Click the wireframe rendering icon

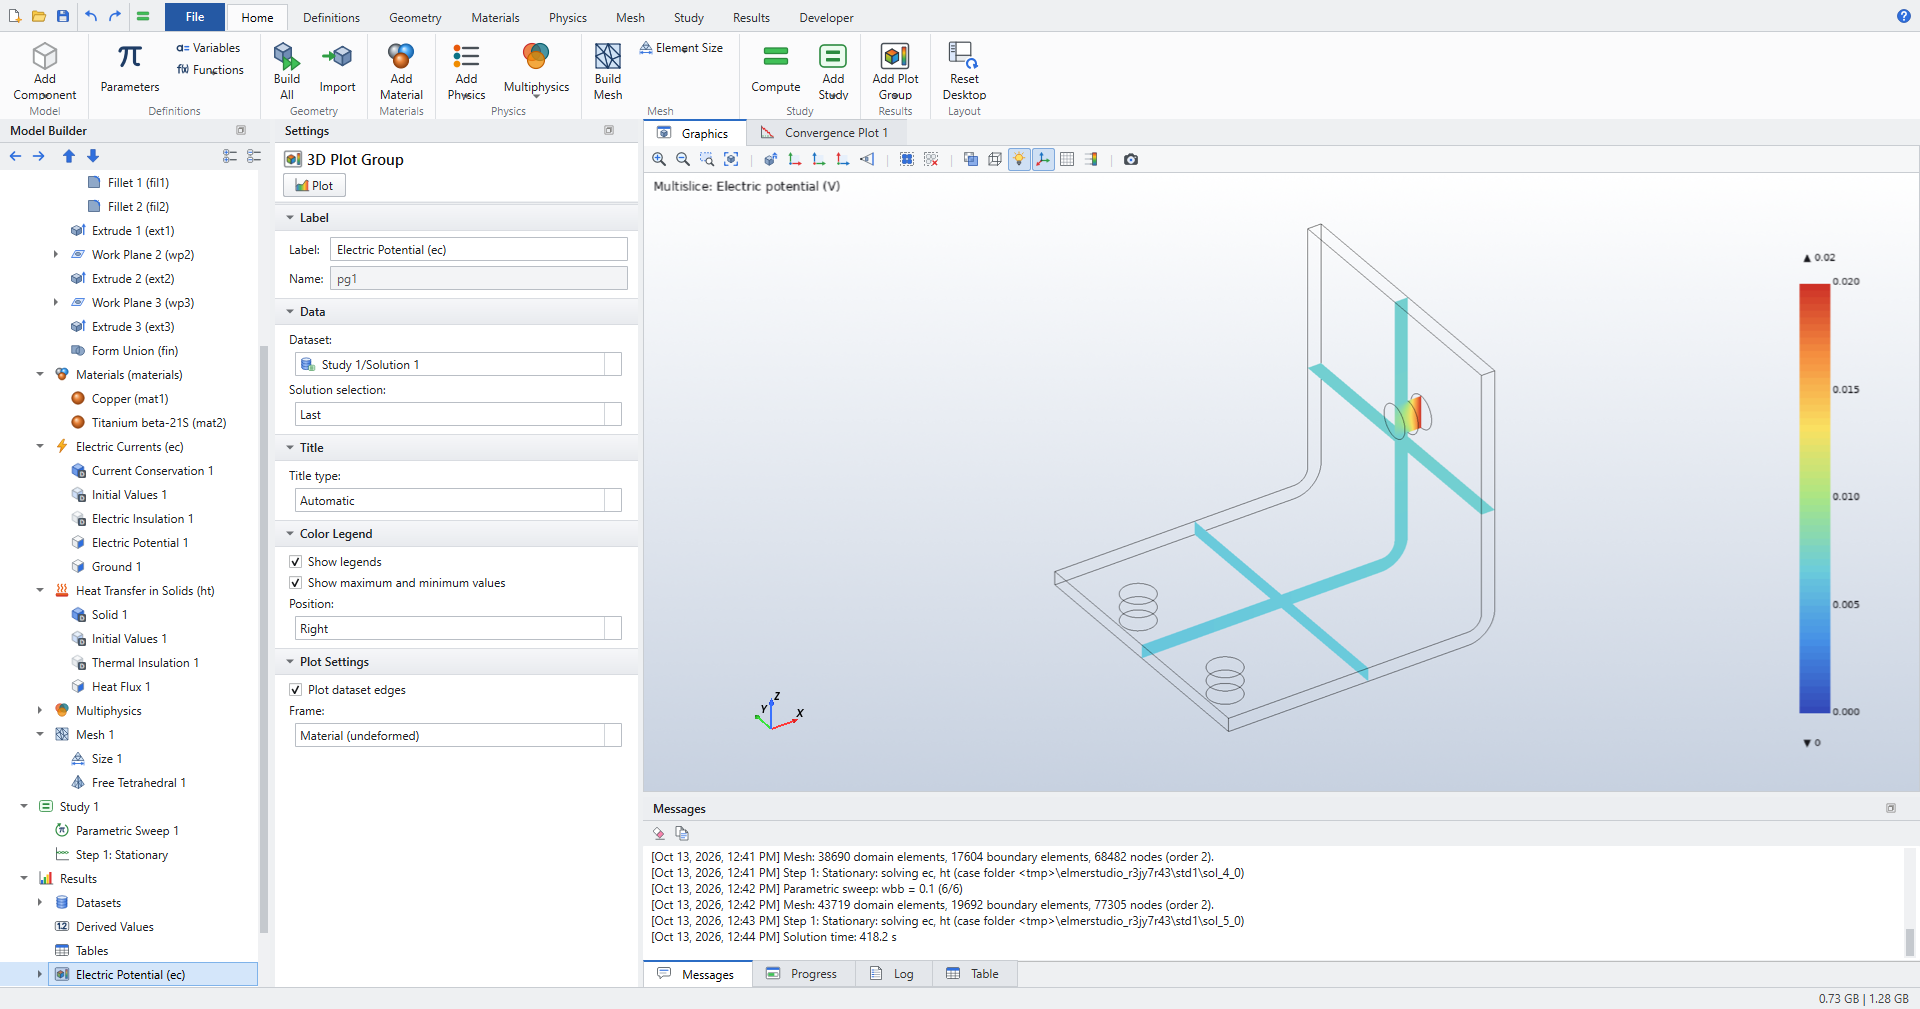[x=995, y=159]
